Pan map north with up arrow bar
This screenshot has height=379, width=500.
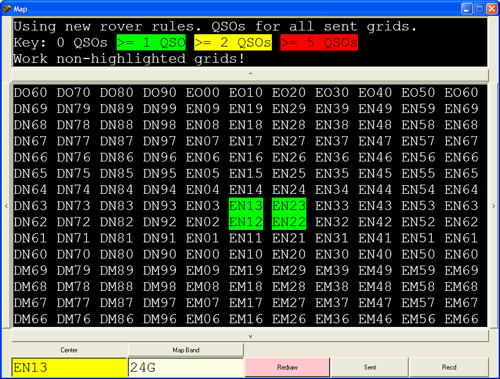click(x=250, y=74)
